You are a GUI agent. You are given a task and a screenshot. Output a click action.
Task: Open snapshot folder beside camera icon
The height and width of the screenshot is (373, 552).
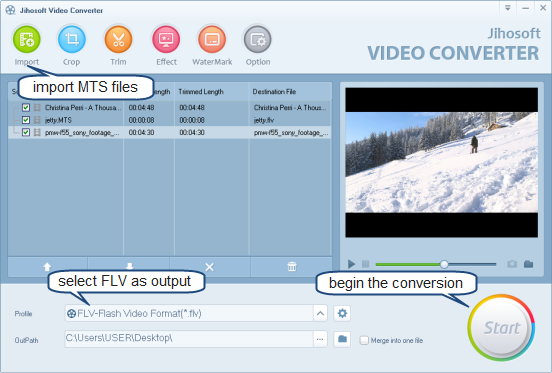pos(528,264)
